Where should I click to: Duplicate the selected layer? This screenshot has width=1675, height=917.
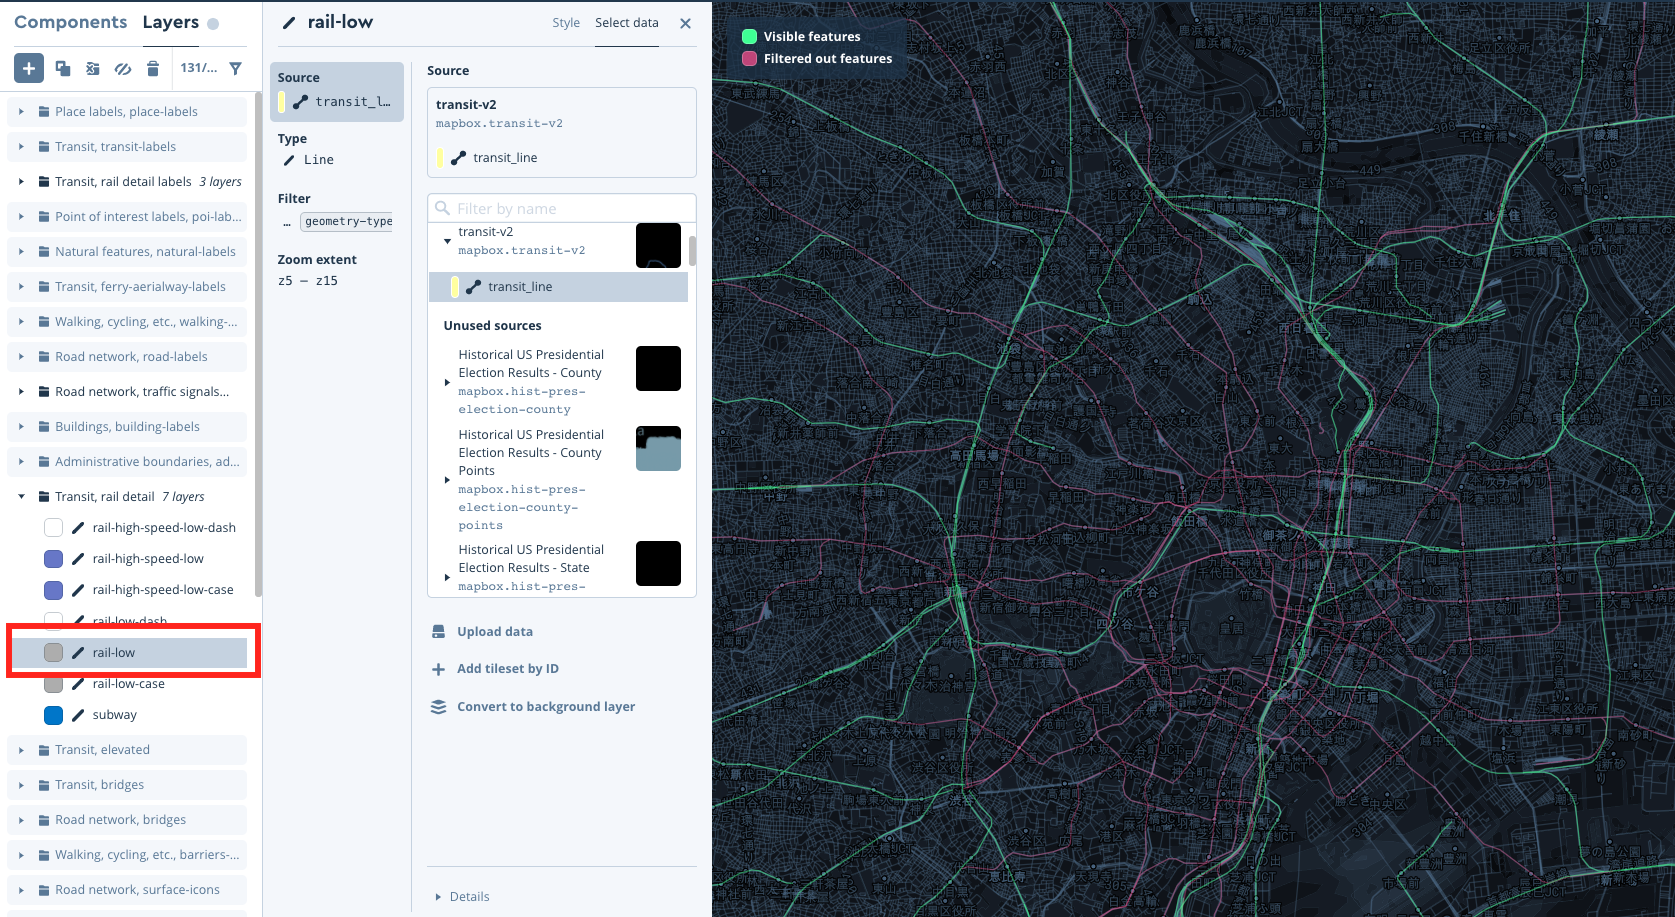[63, 68]
